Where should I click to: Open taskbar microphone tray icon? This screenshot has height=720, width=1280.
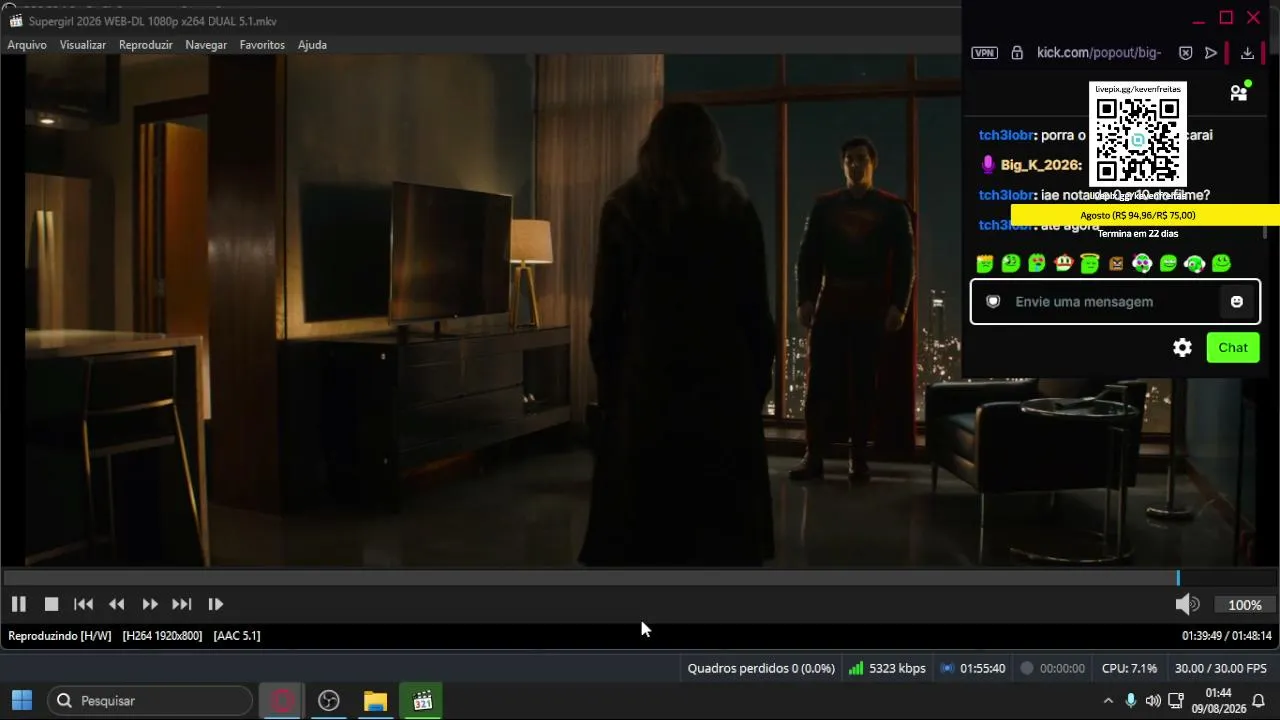(1131, 701)
